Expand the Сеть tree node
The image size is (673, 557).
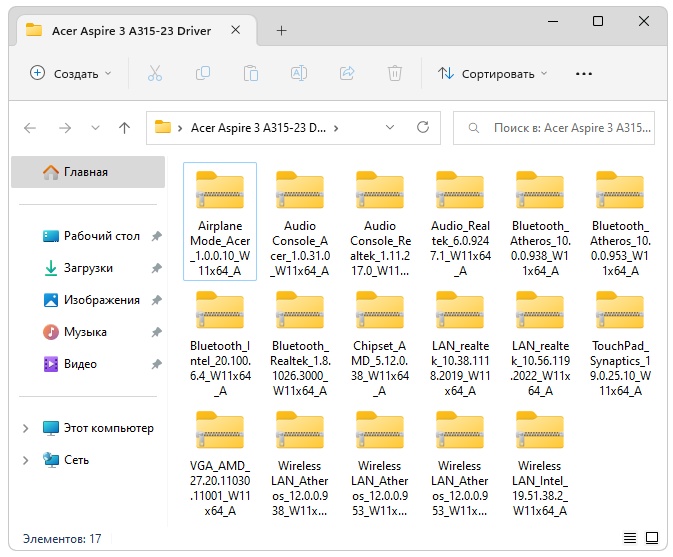pyautogui.click(x=26, y=460)
